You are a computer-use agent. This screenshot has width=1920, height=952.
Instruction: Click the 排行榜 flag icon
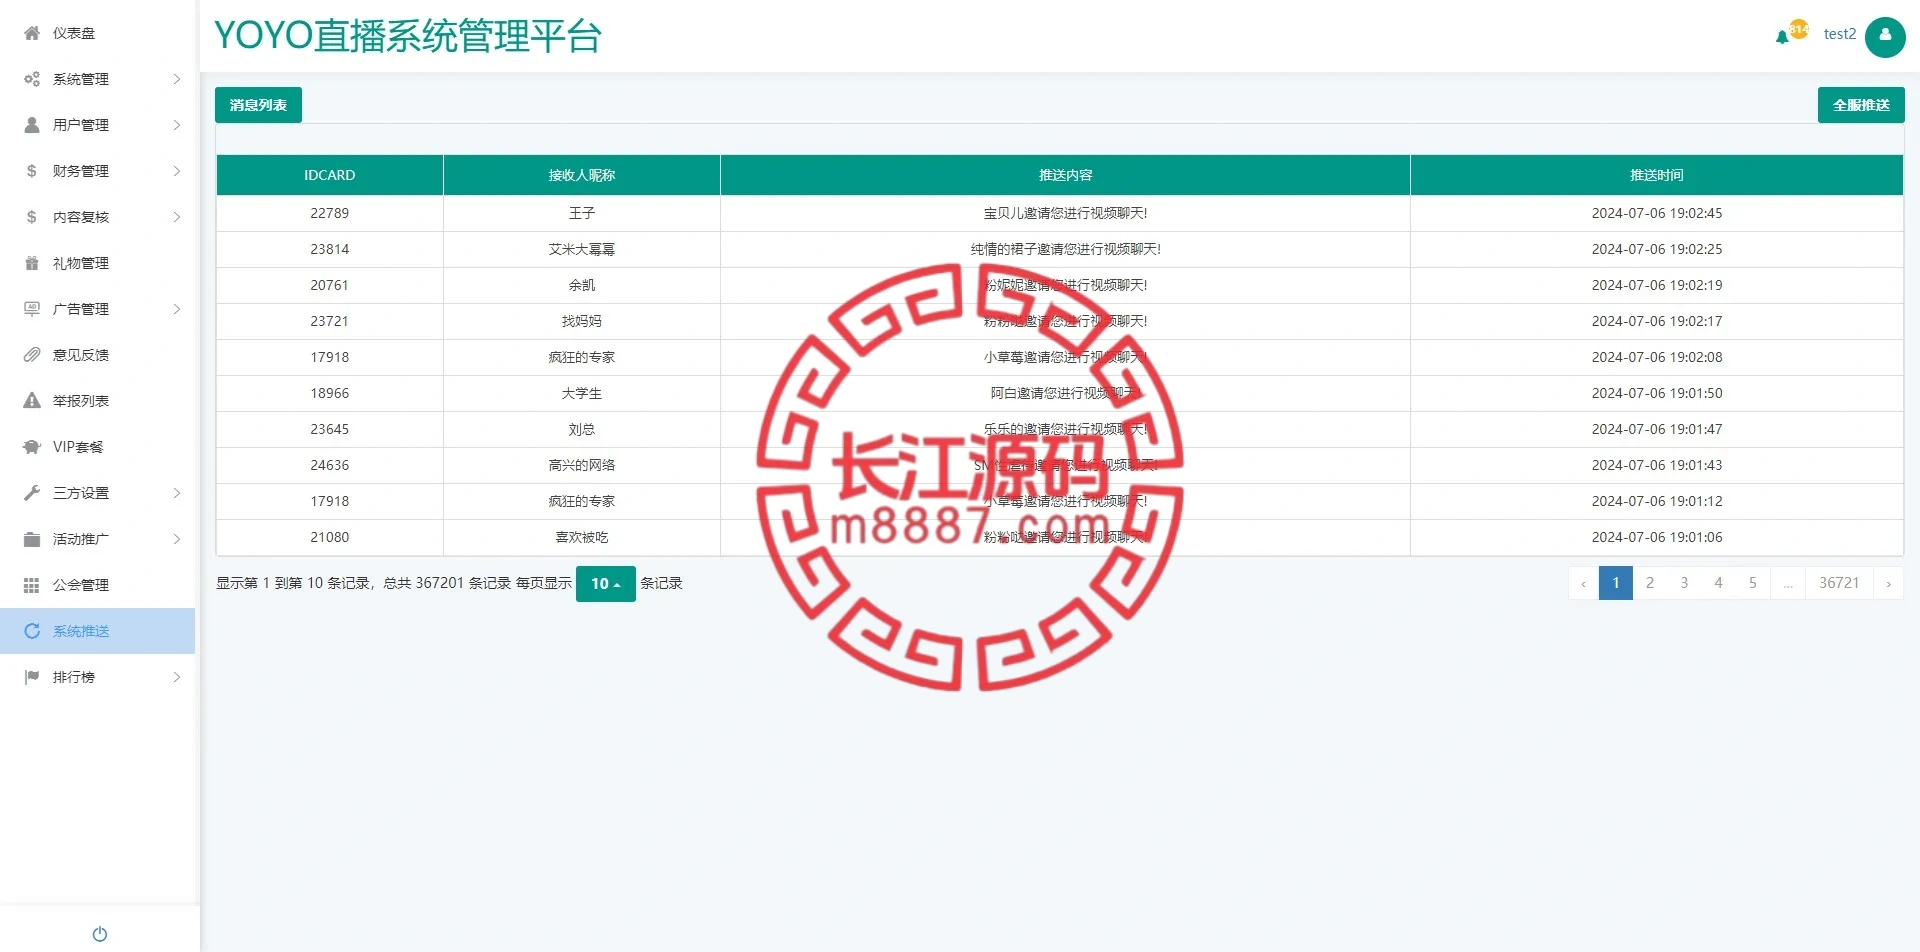[x=32, y=677]
